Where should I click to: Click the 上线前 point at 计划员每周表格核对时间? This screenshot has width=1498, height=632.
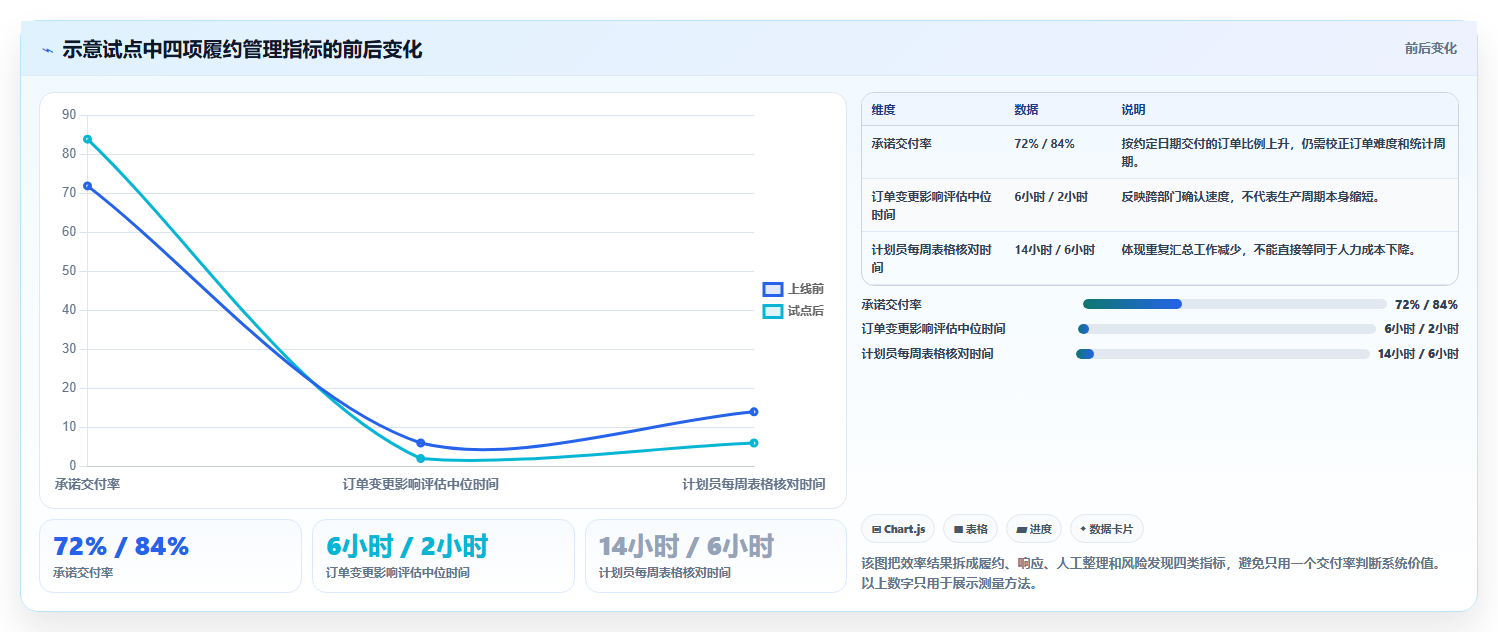point(754,412)
